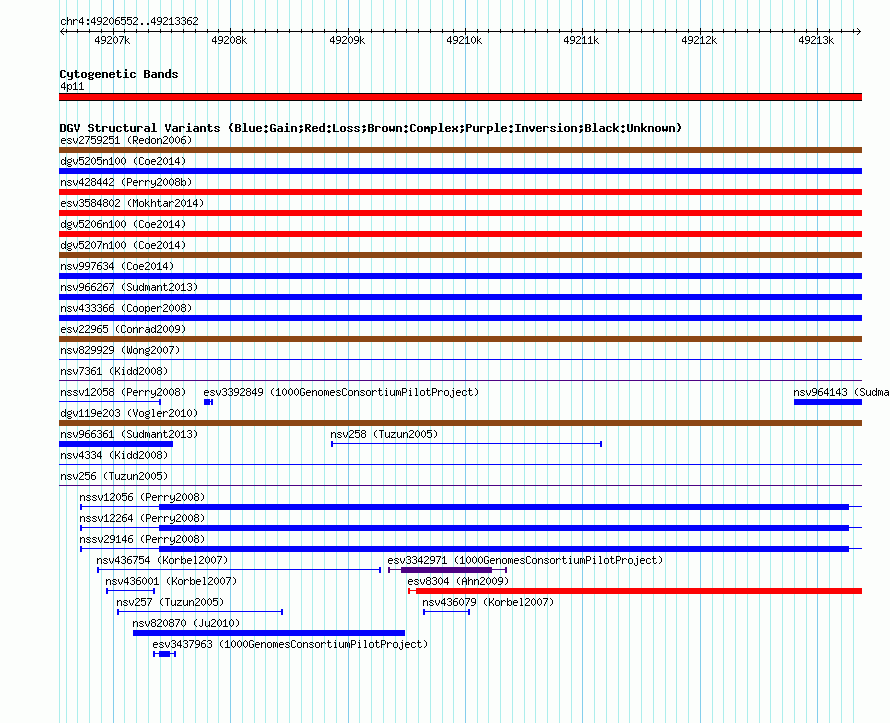This screenshot has height=723, width=890.
Task: Click nssv12264 (Perry2008) label
Action: 142,518
